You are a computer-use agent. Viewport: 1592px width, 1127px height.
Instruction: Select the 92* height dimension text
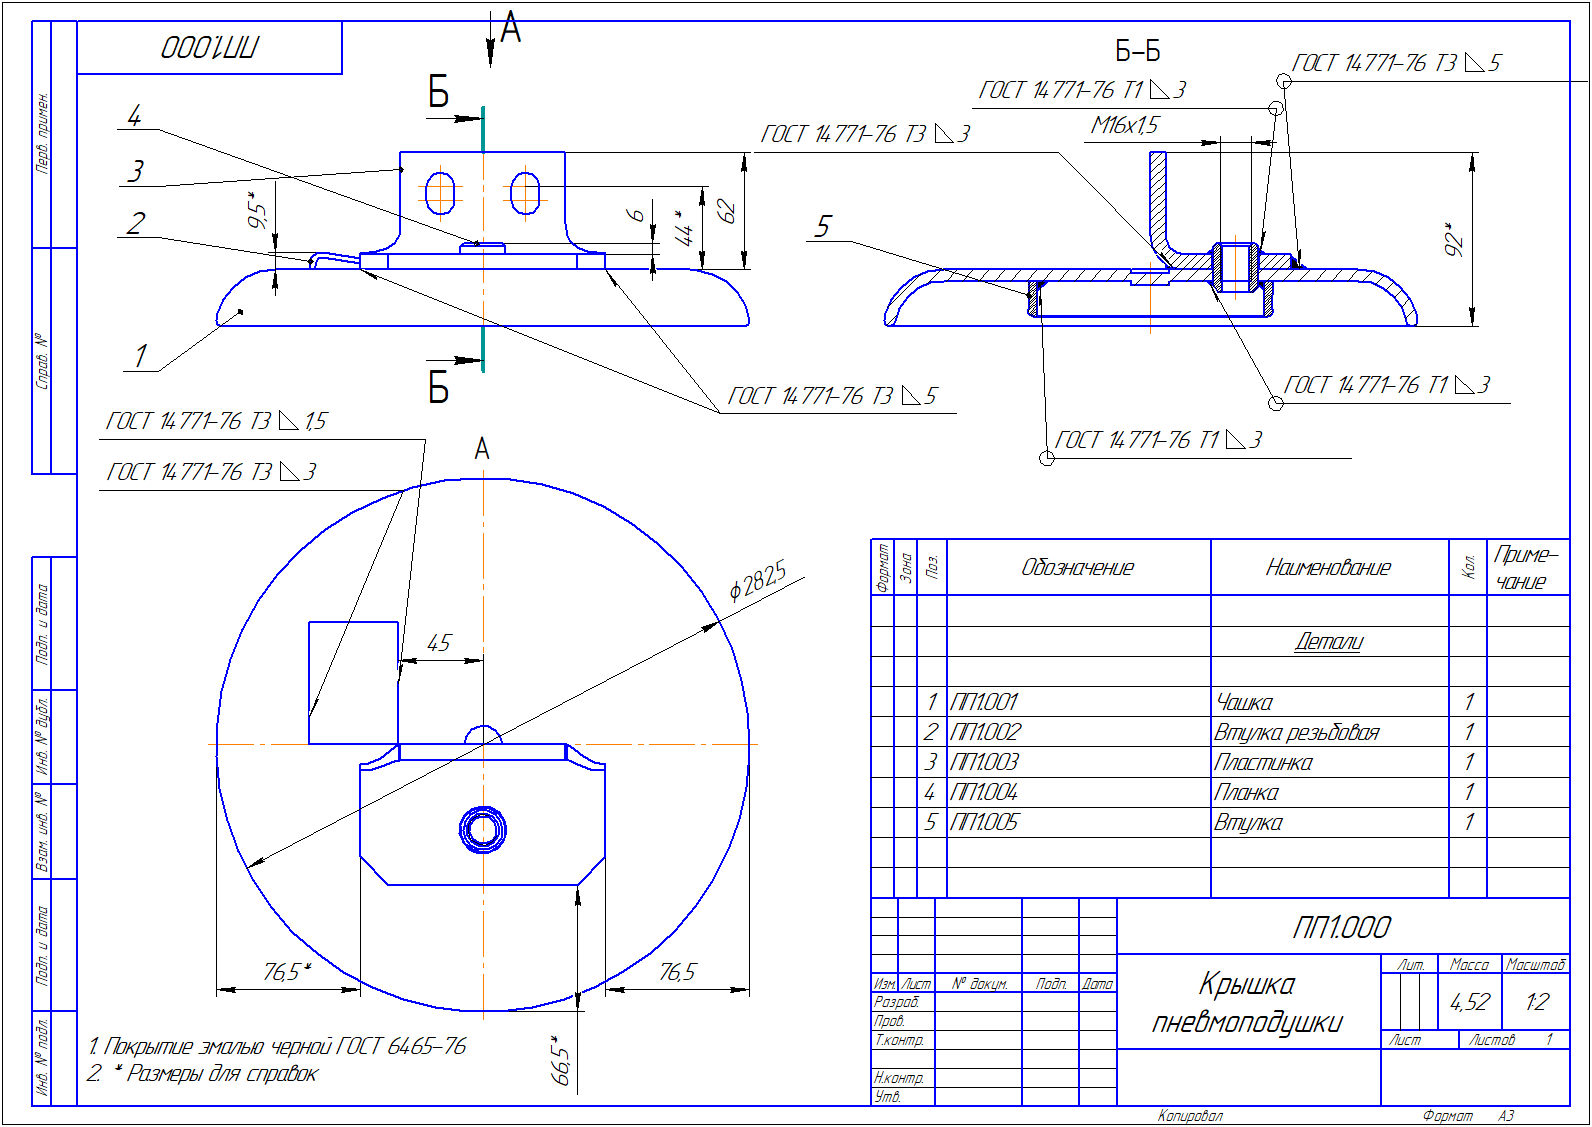tap(1453, 239)
